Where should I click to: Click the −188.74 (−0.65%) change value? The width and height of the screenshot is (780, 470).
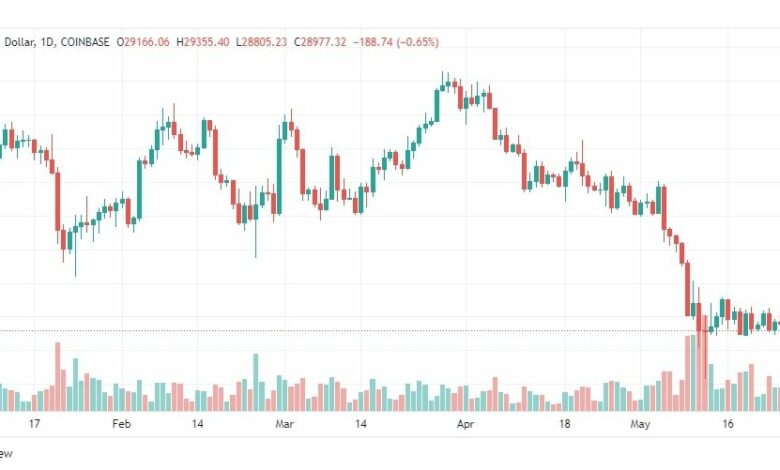click(396, 42)
